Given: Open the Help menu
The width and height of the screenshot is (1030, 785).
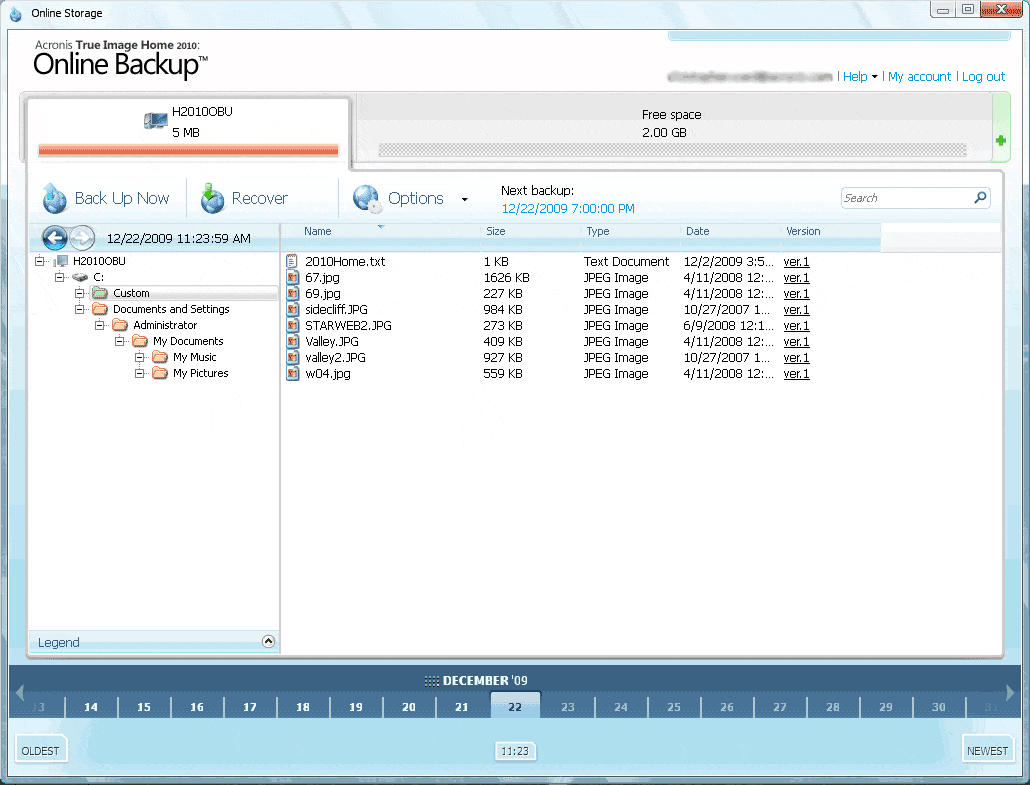Looking at the screenshot, I should tap(859, 77).
